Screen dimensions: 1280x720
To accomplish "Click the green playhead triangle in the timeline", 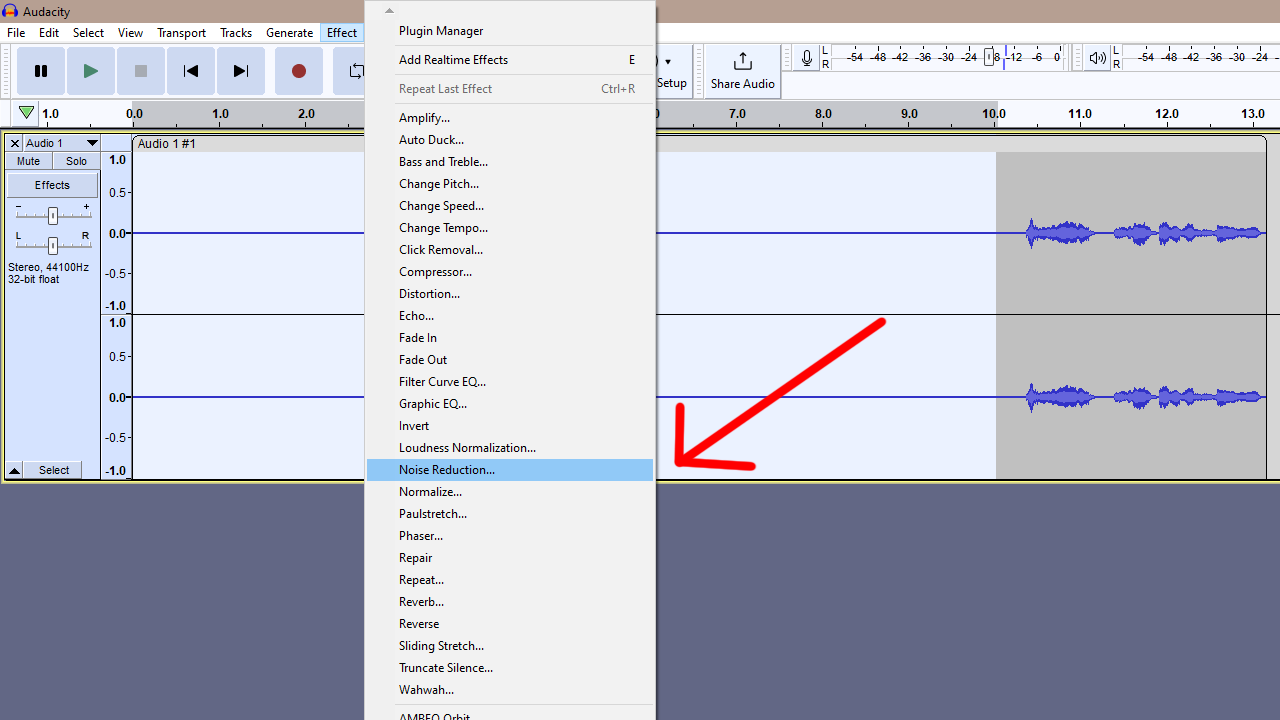I will (26, 113).
